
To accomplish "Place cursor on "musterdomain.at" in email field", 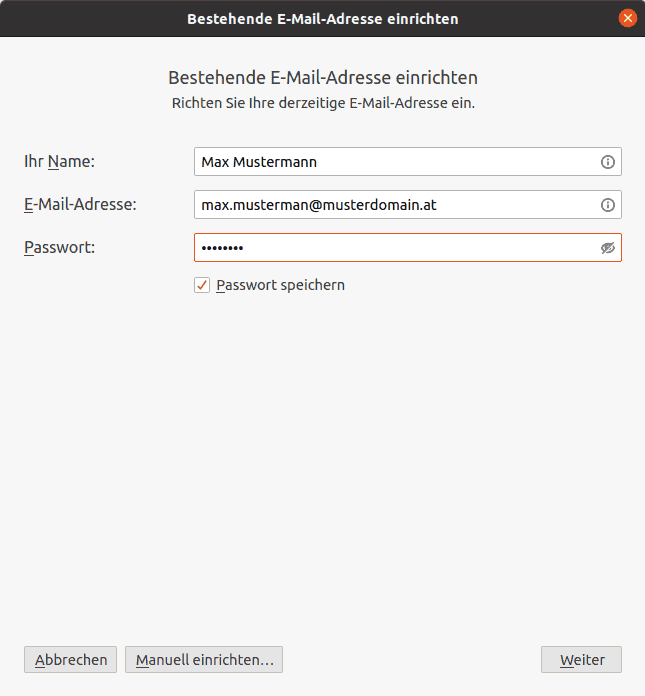I will (x=386, y=205).
